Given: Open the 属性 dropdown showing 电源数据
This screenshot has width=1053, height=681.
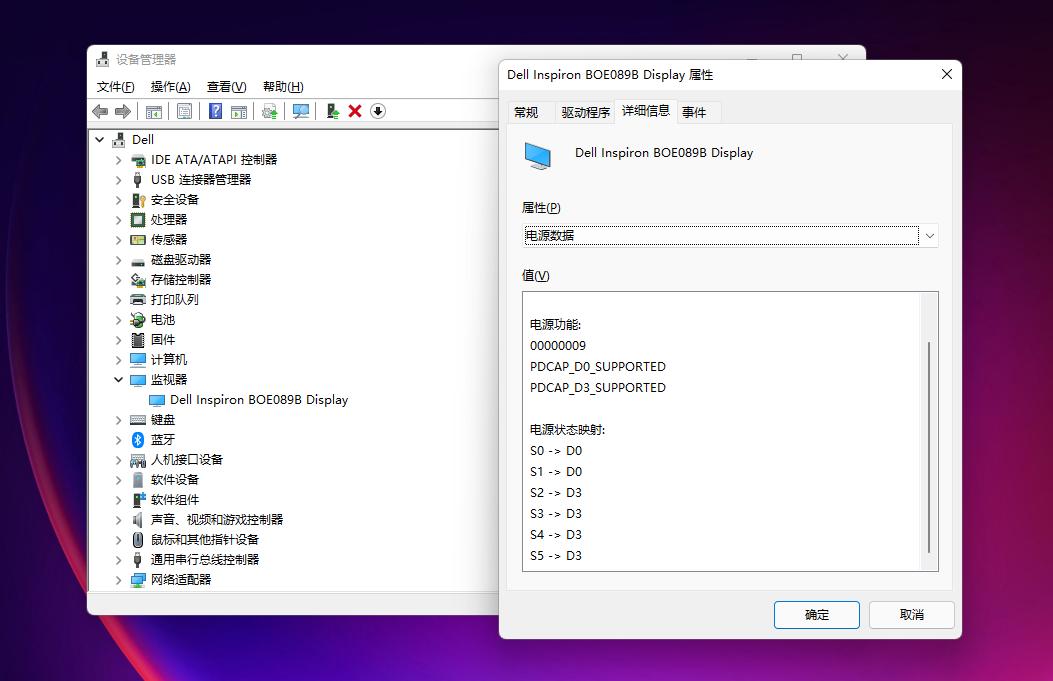Looking at the screenshot, I should (730, 236).
